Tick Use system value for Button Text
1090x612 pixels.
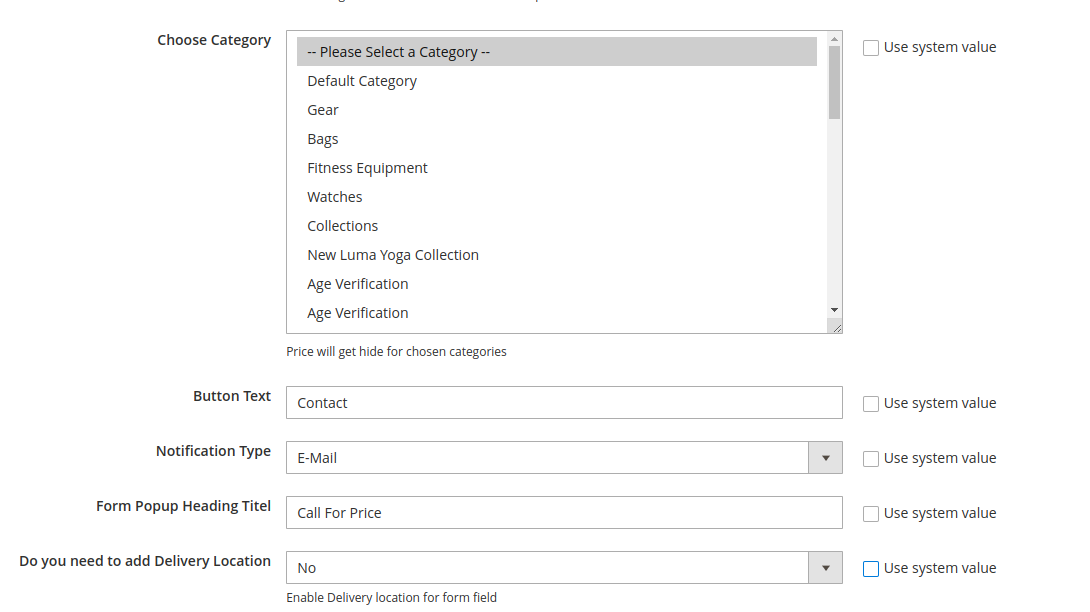pyautogui.click(x=871, y=404)
